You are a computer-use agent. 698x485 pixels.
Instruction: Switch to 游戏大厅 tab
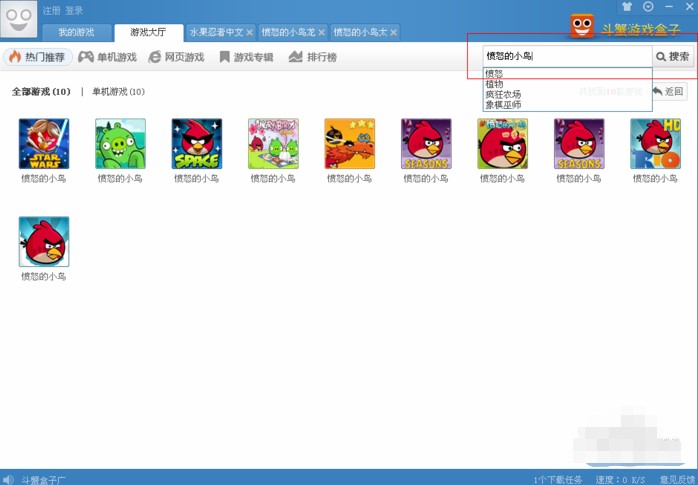coord(148,32)
